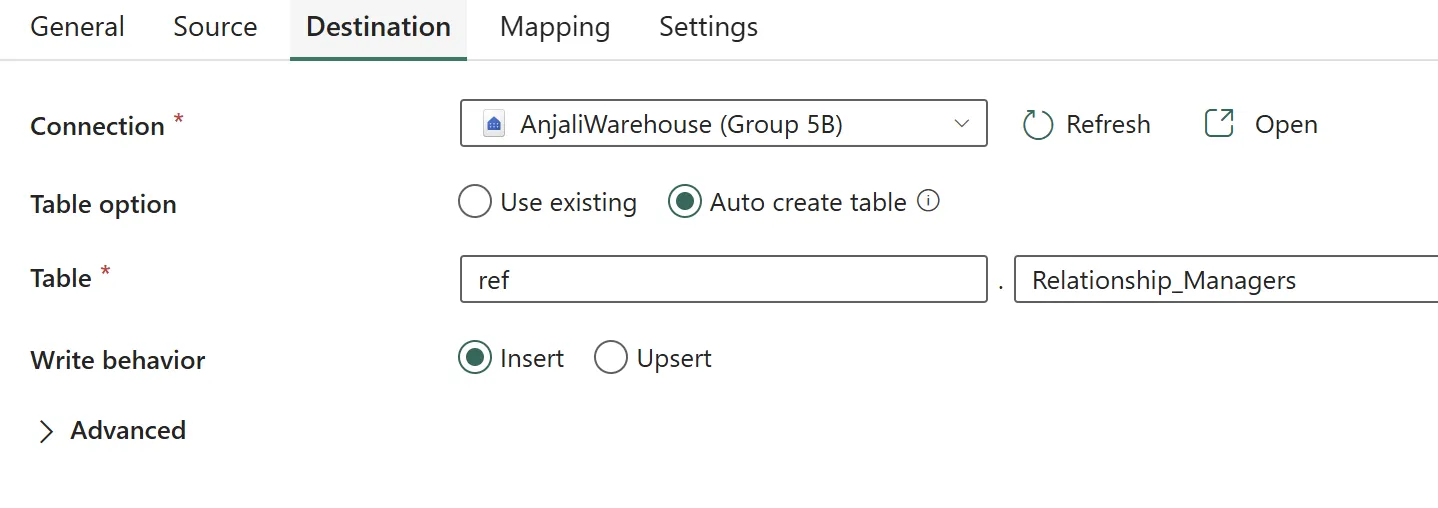This screenshot has width=1438, height=508.
Task: Open the Connection dropdown AnjaliWarehouse
Action: pyautogui.click(x=723, y=124)
